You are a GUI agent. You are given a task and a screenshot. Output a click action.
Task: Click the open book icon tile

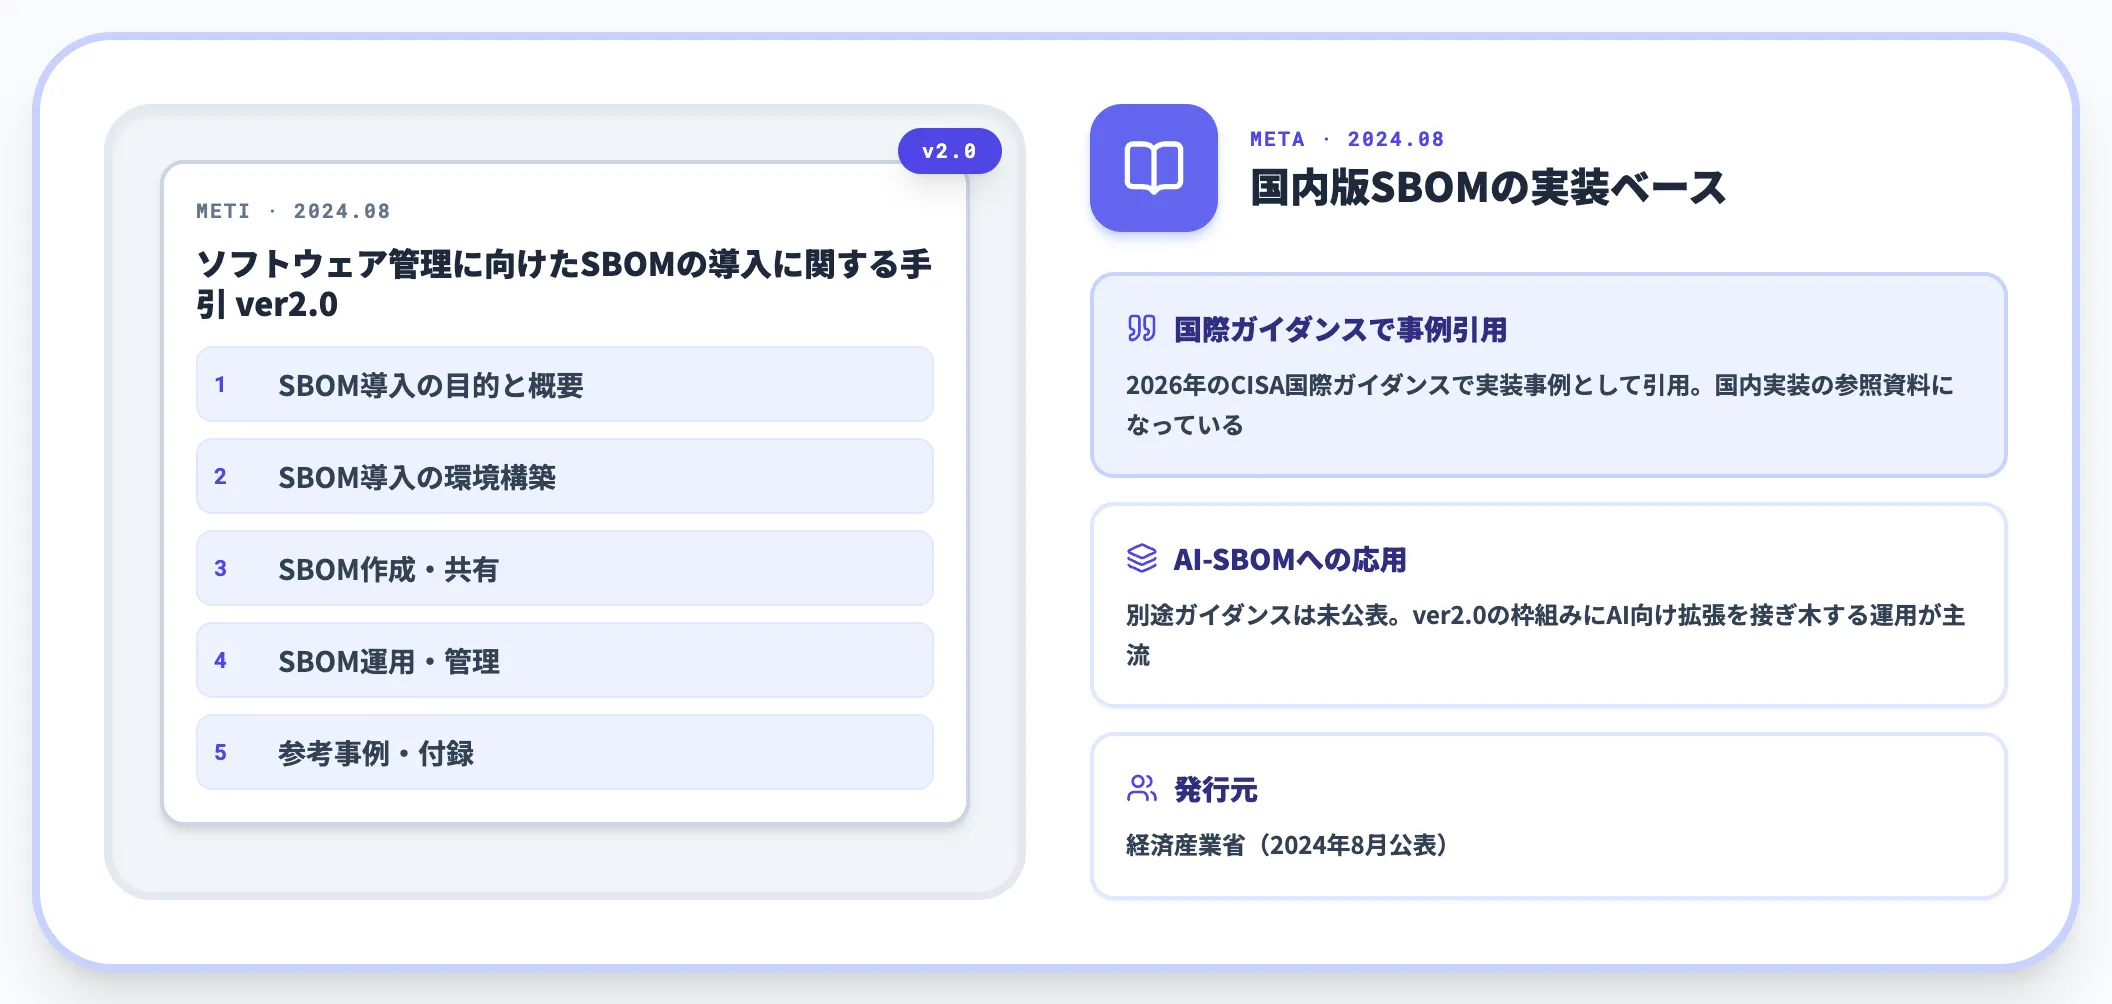(x=1153, y=168)
